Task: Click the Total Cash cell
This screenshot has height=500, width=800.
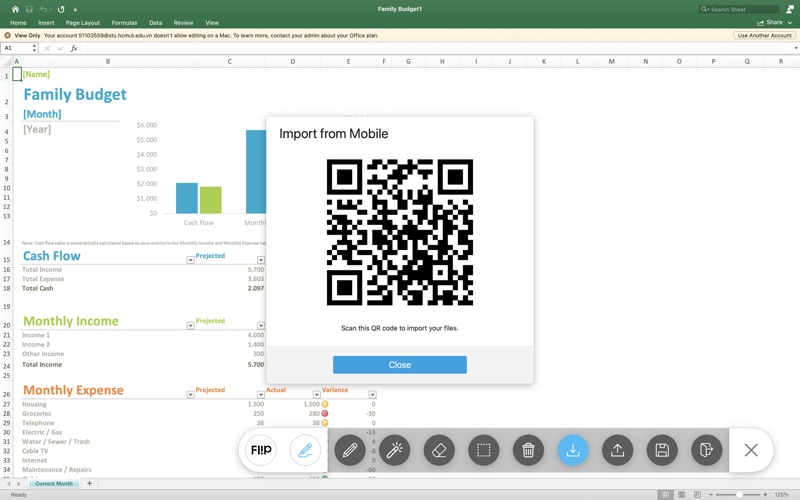Action: coord(37,288)
